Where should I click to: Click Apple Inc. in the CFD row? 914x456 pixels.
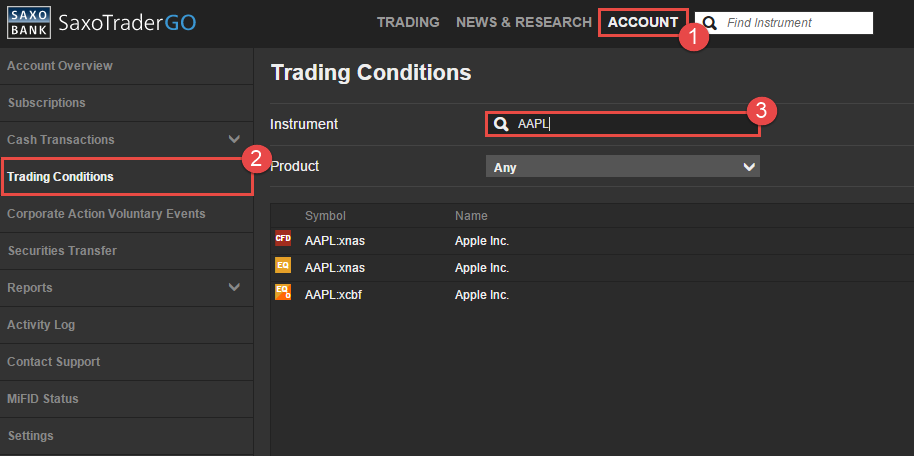pyautogui.click(x=482, y=241)
